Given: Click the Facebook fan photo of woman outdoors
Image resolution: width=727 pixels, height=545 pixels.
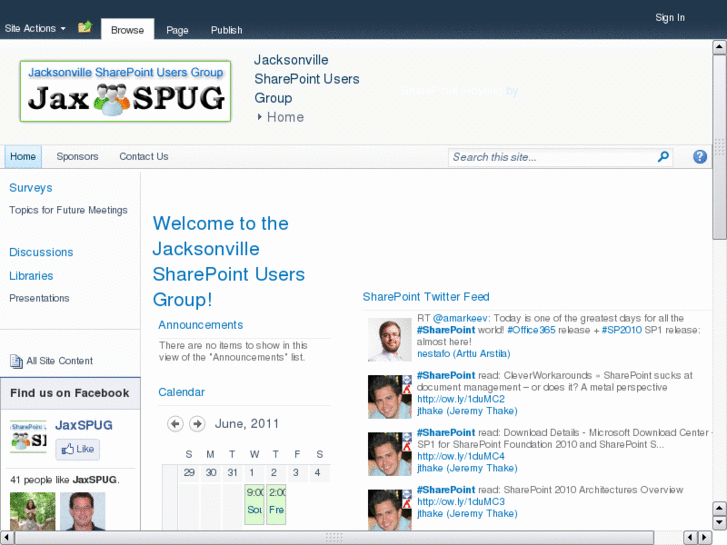Looking at the screenshot, I should [x=32, y=511].
